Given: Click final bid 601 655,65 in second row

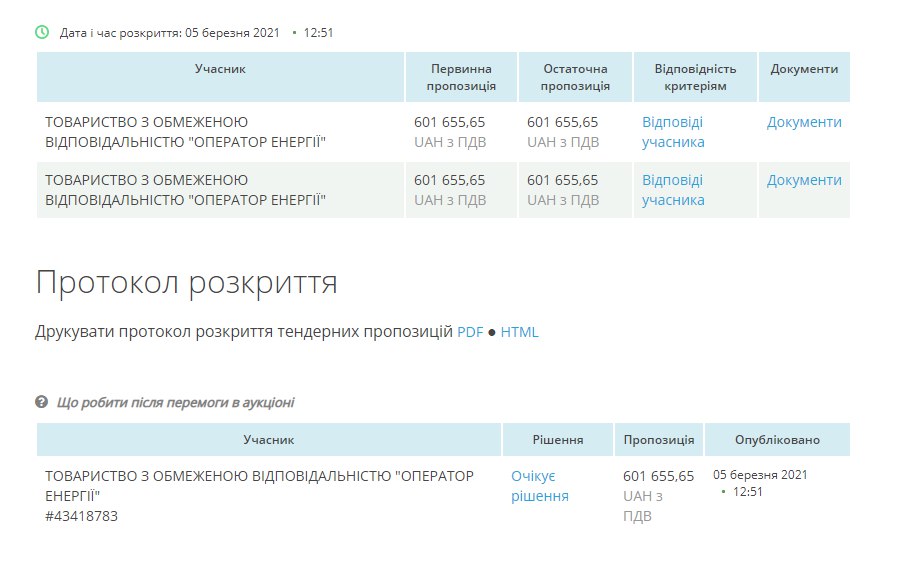Looking at the screenshot, I should click(563, 180).
